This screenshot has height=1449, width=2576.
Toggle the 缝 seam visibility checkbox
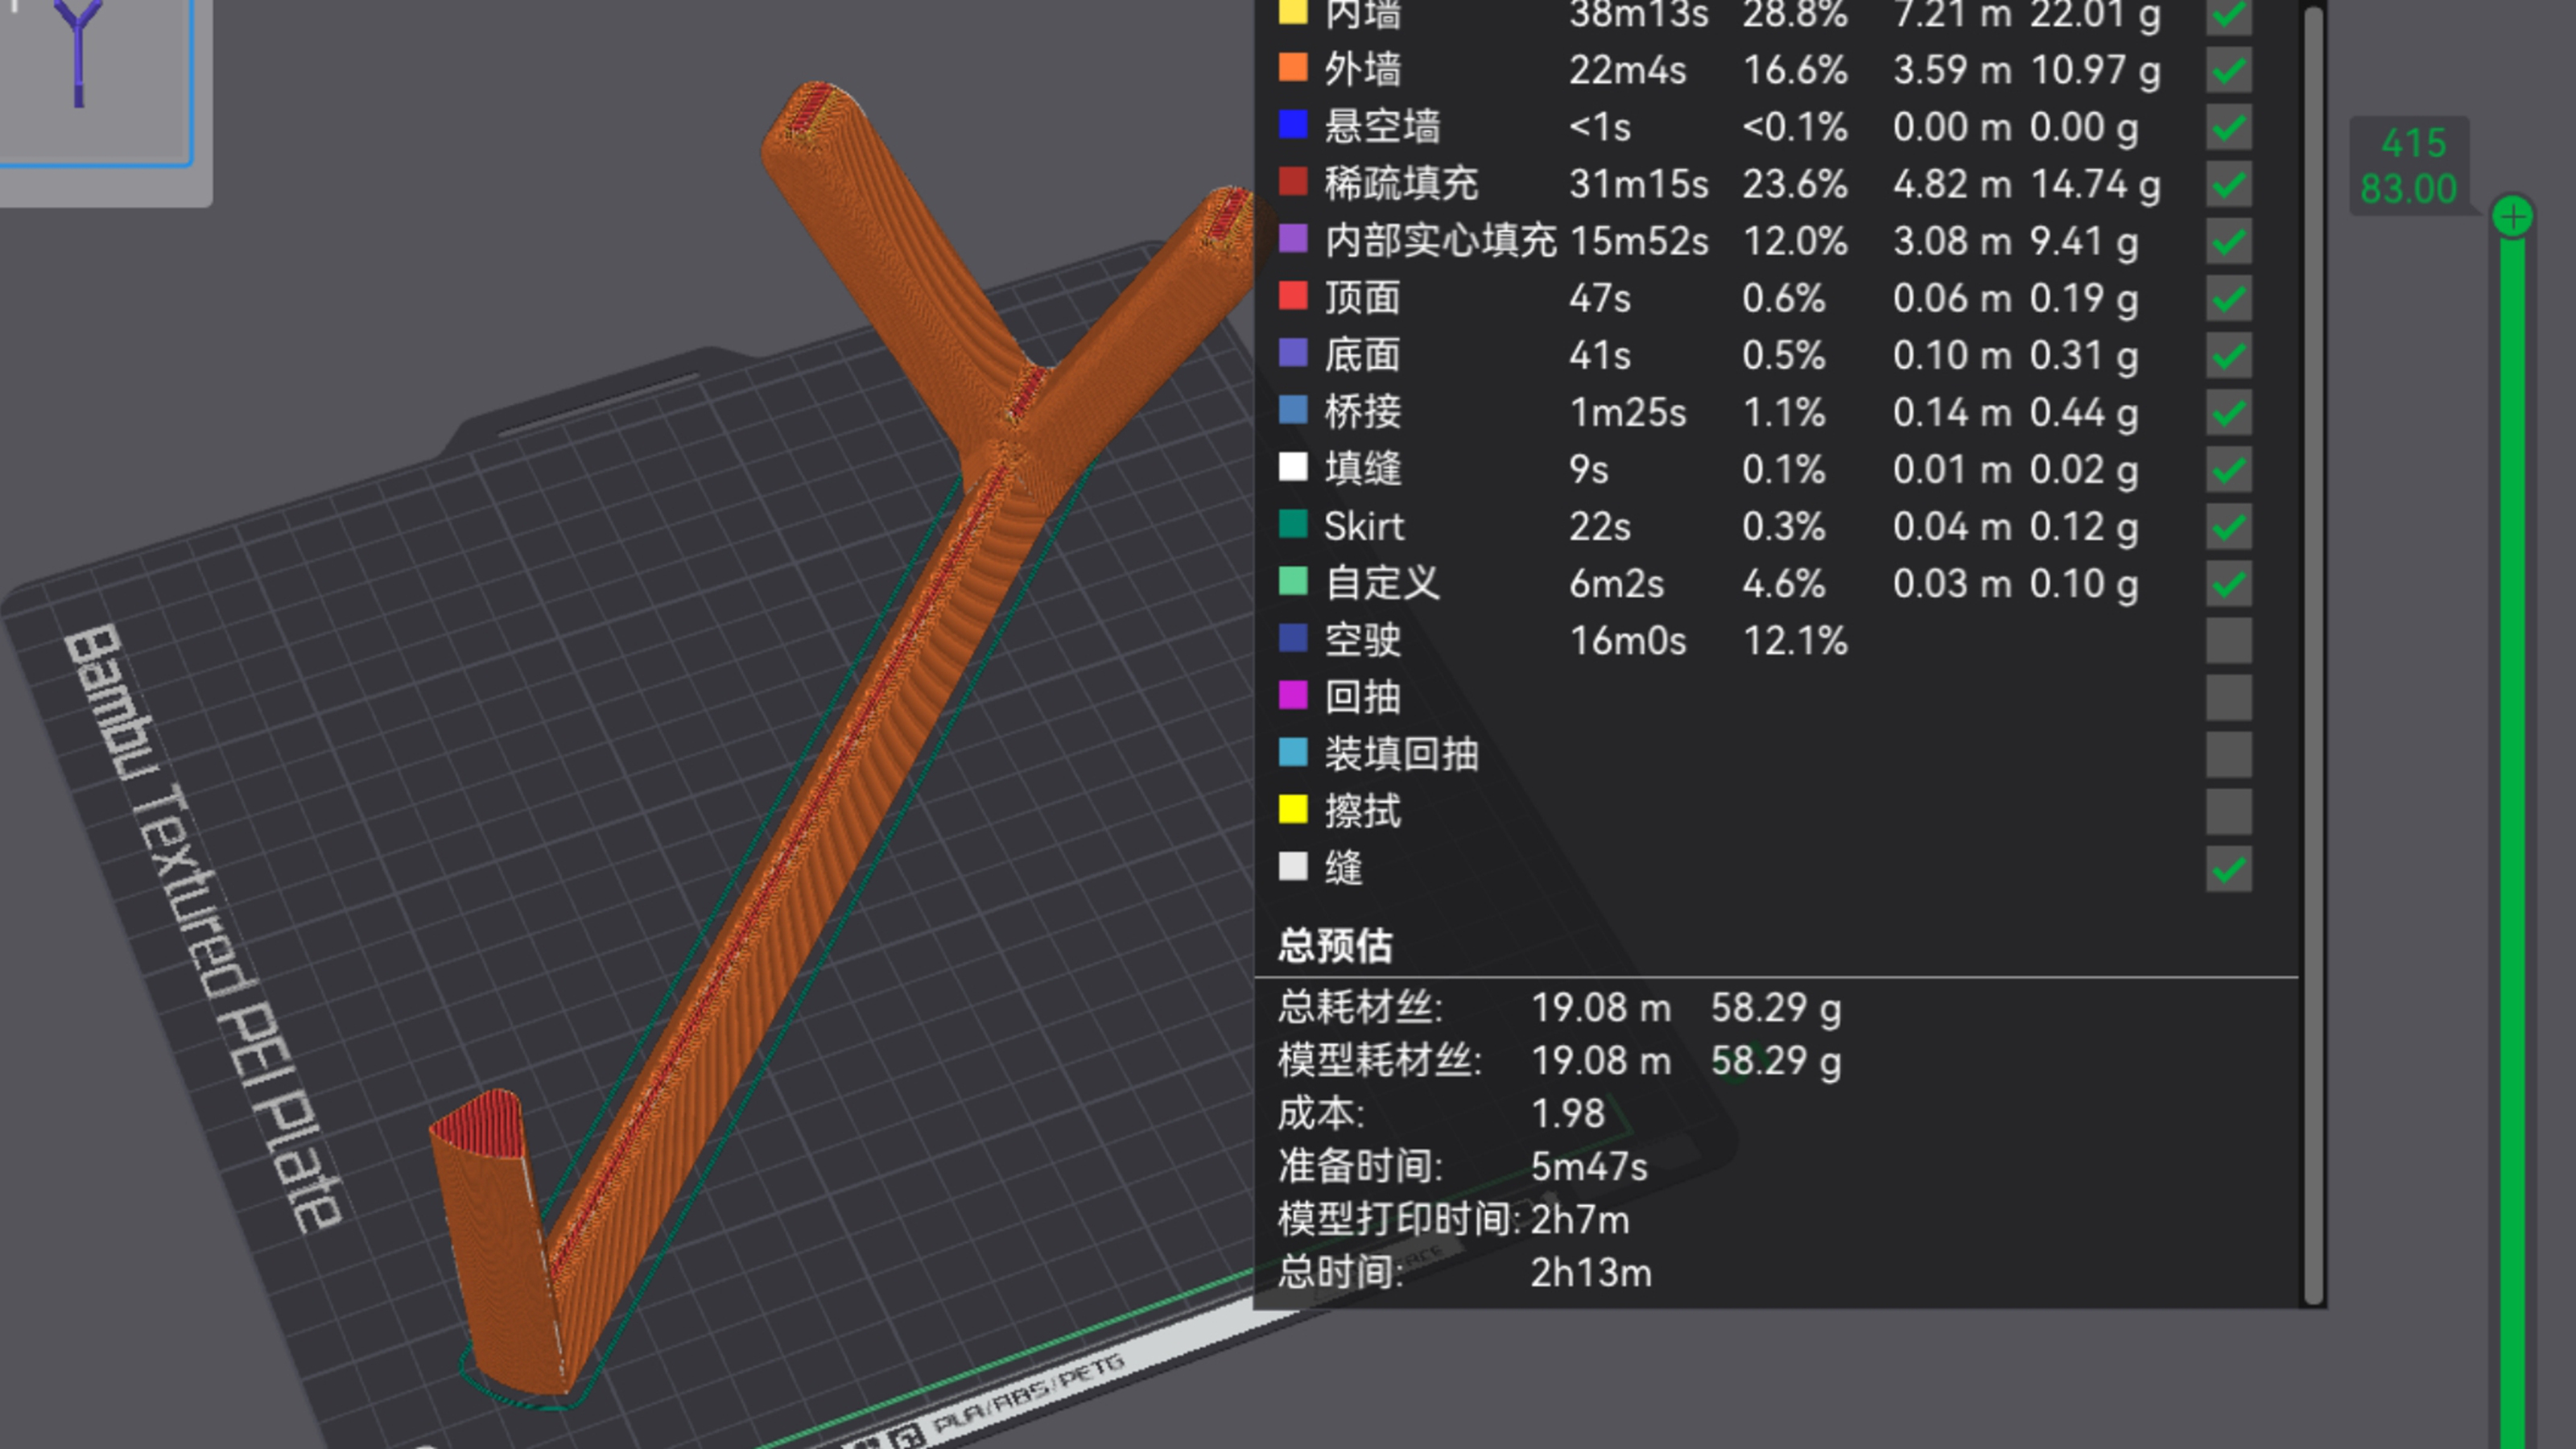click(x=2228, y=869)
